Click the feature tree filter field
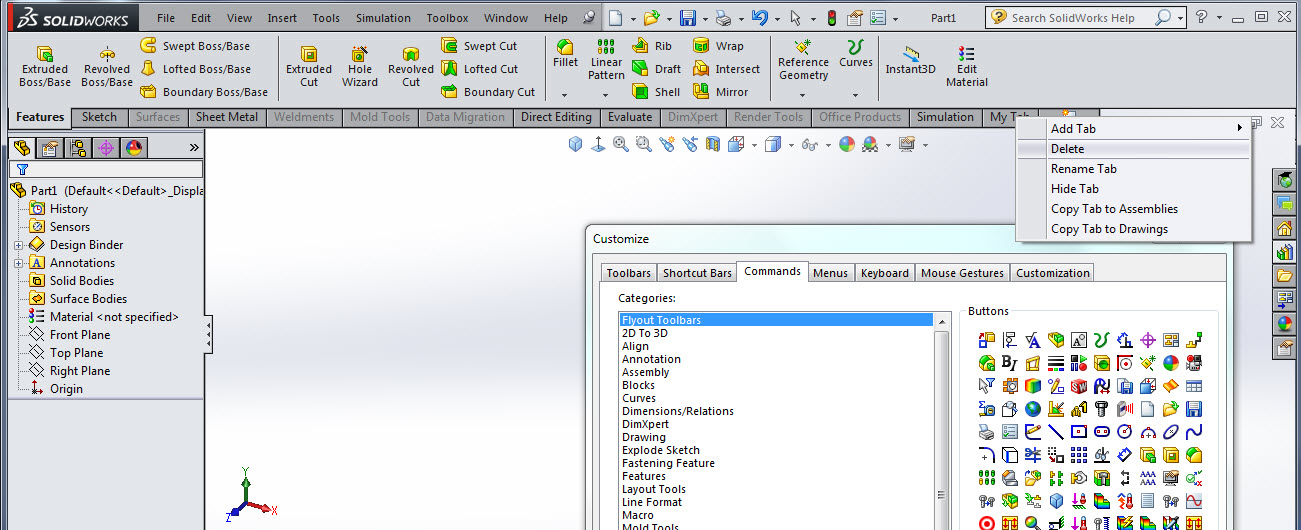 click(x=106, y=170)
